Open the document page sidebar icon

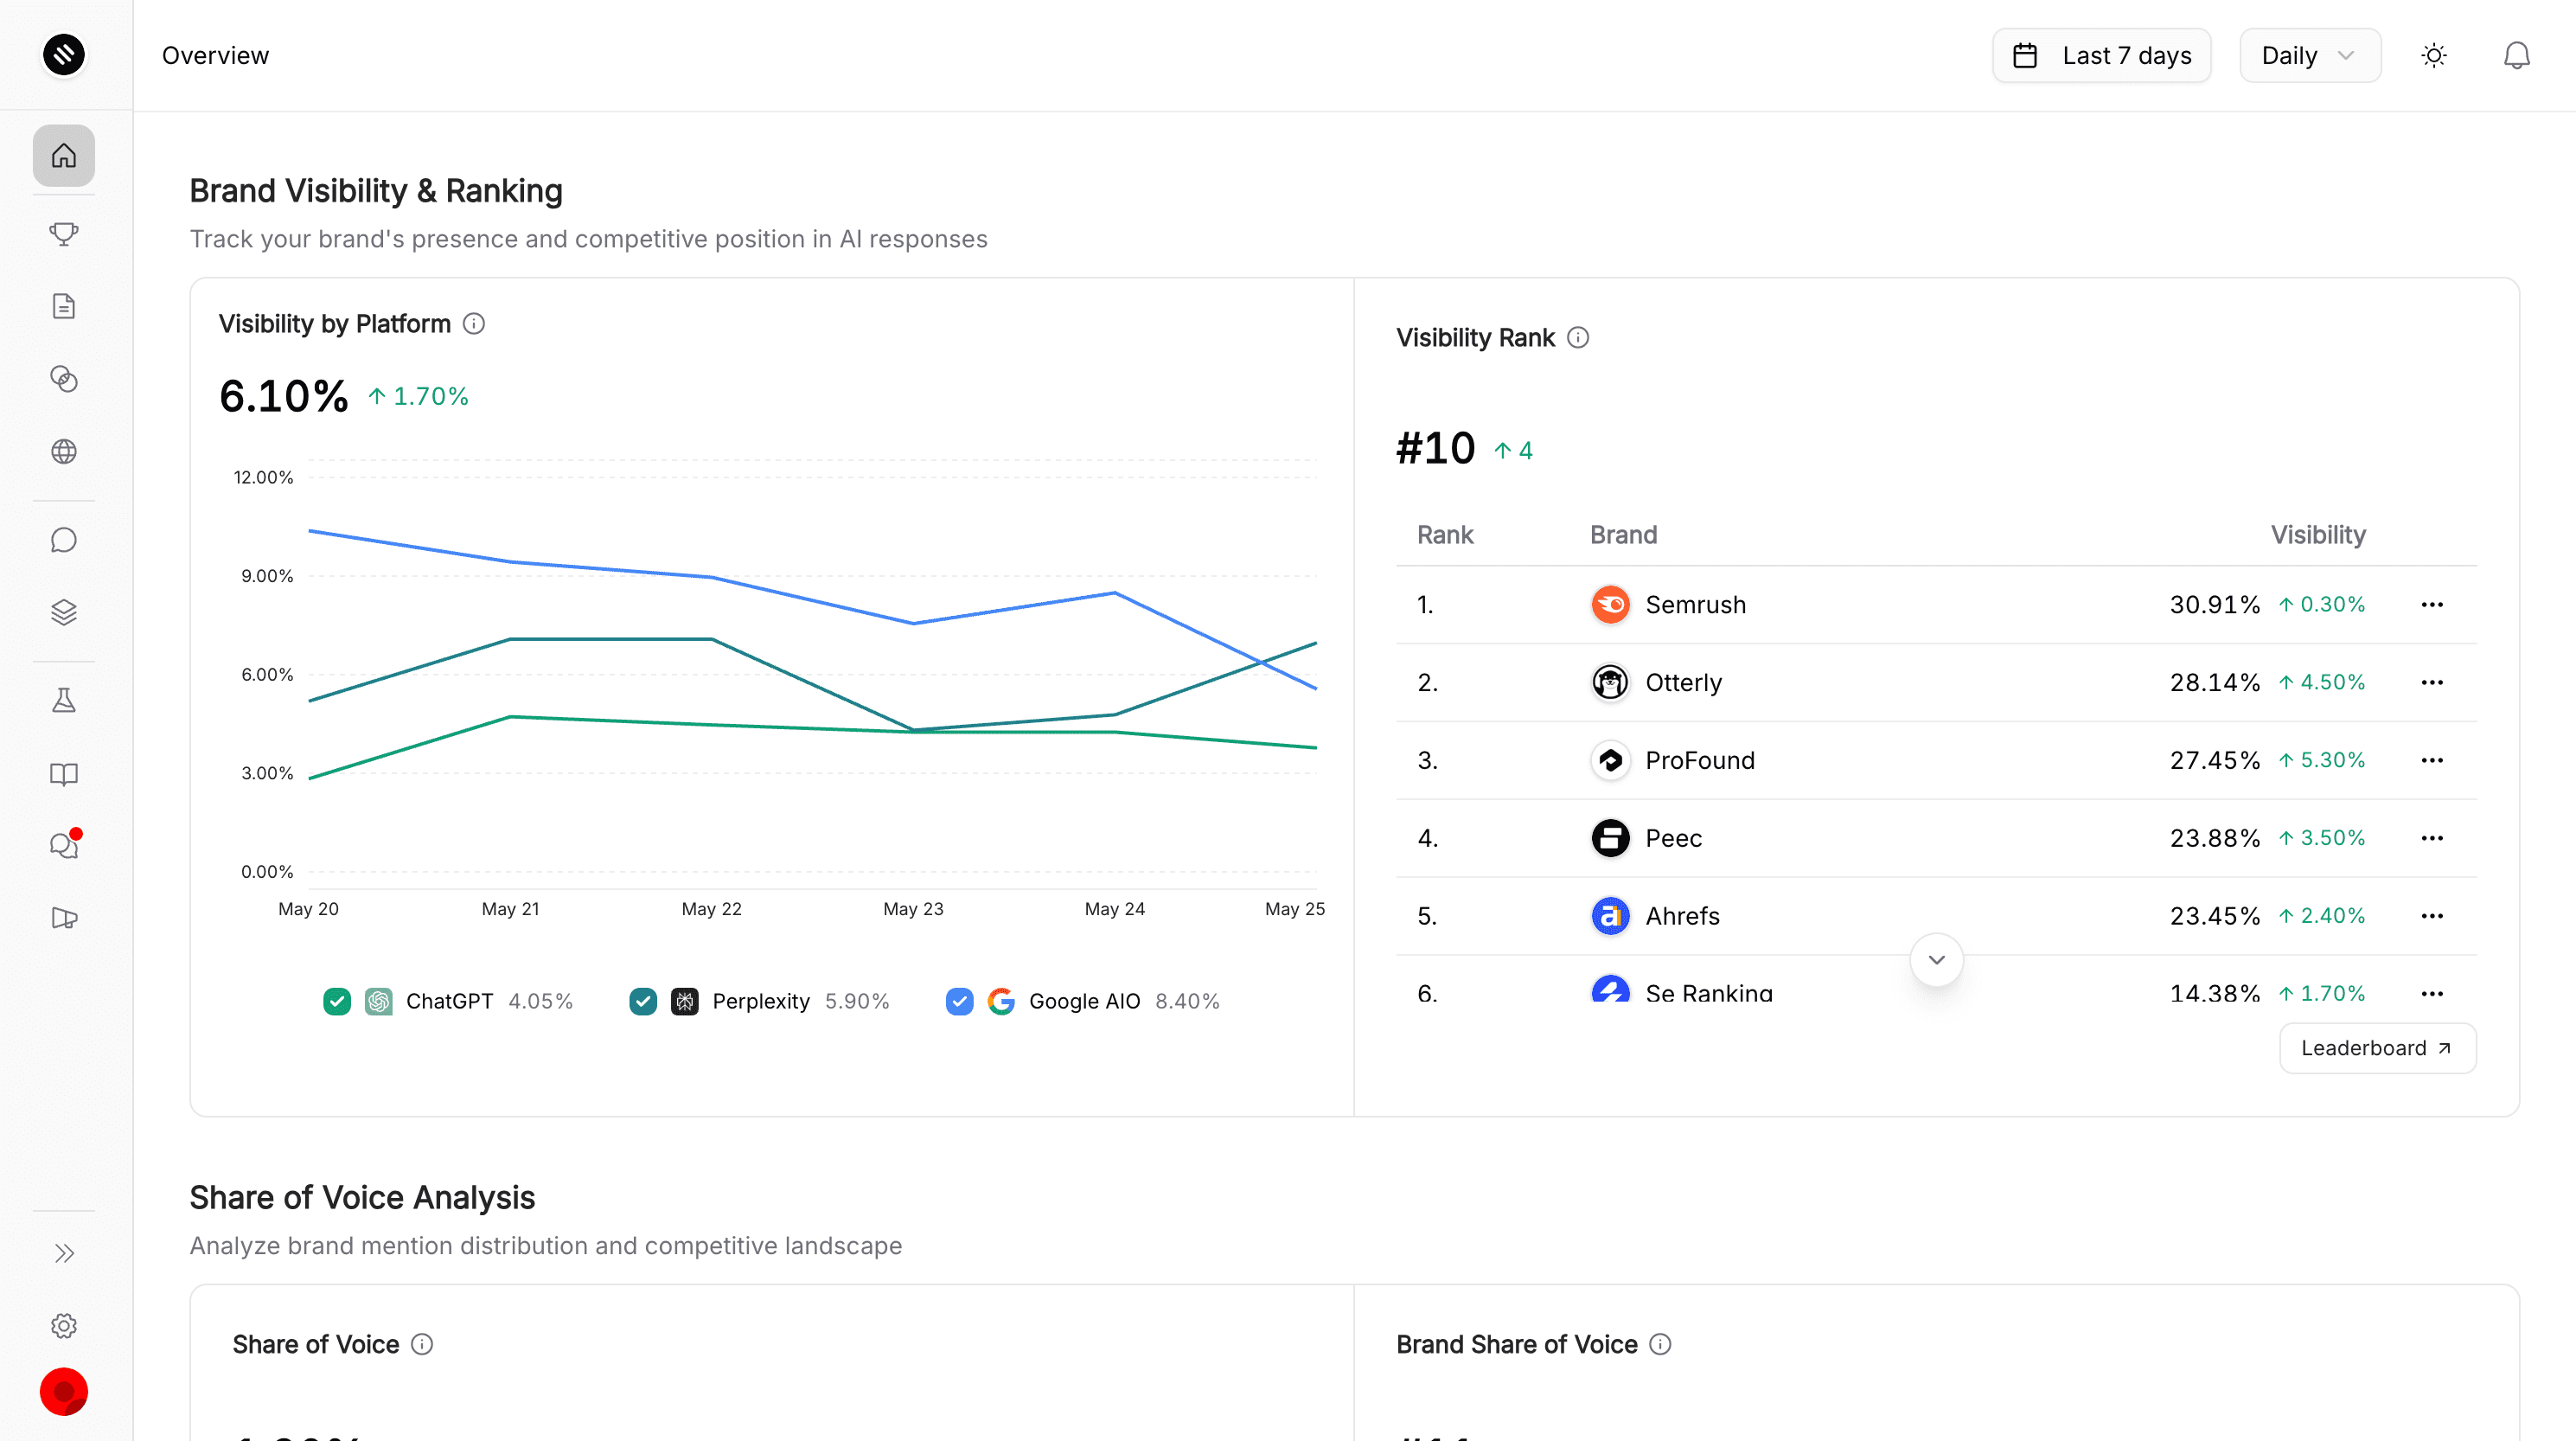click(64, 306)
